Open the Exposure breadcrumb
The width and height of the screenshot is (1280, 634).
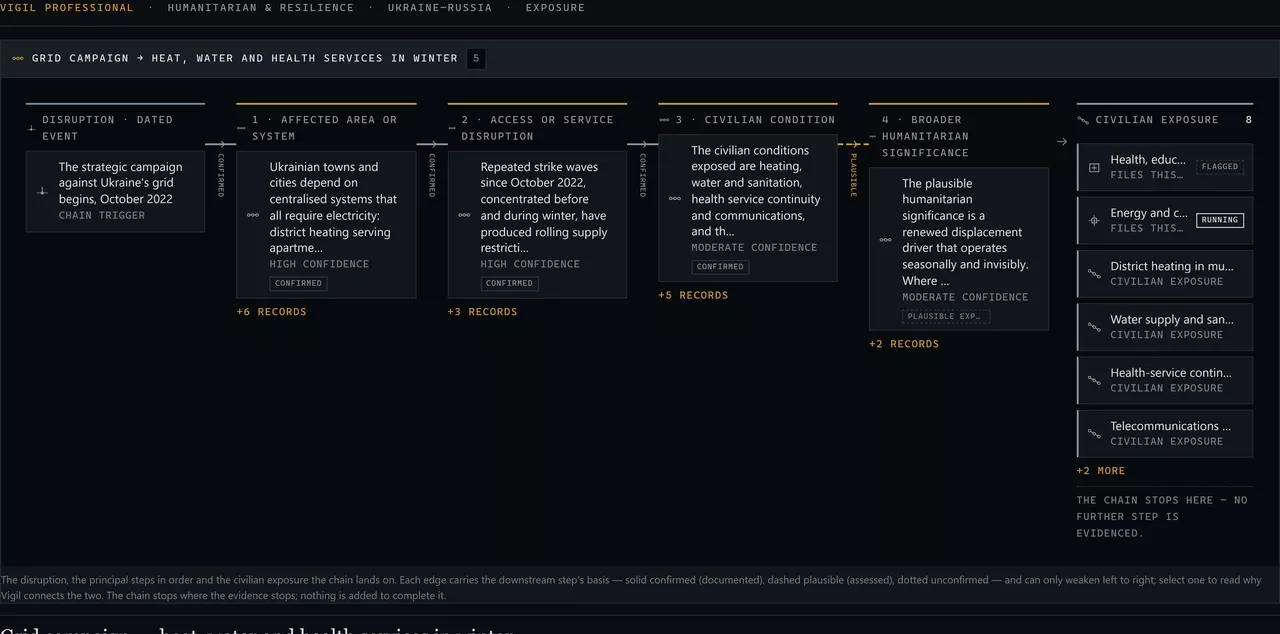tap(556, 8)
